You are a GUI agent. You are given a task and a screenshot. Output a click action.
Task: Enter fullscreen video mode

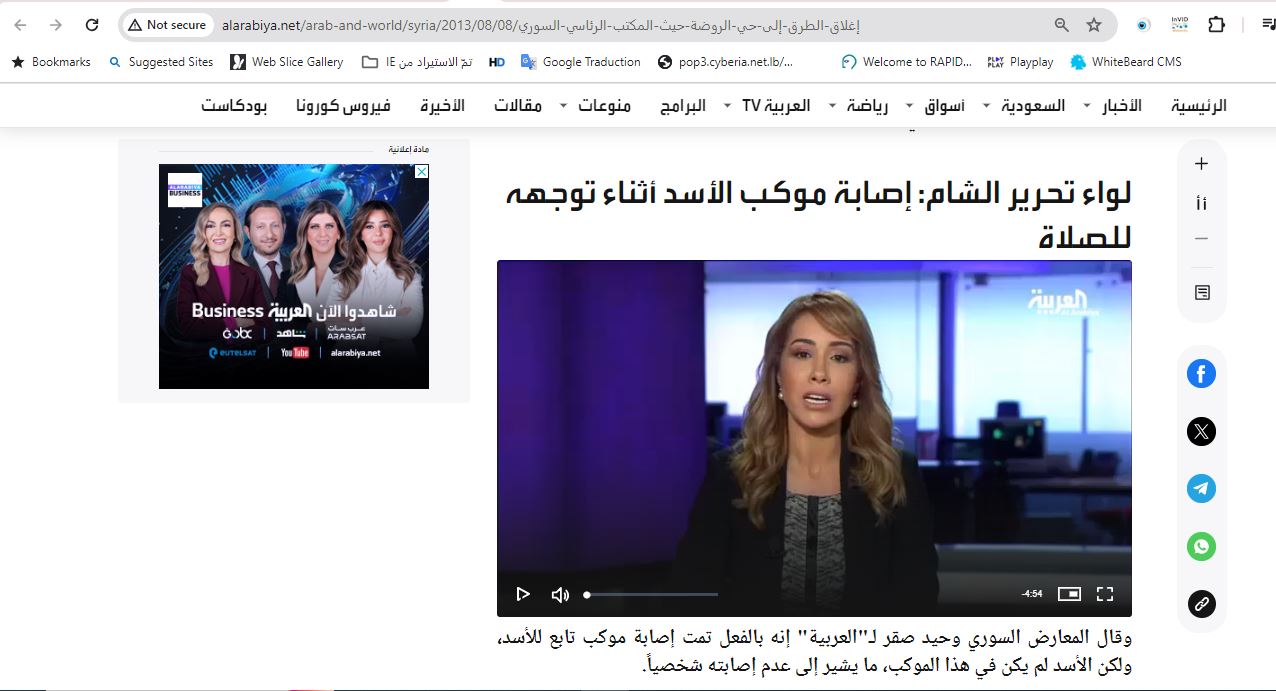pos(1105,594)
